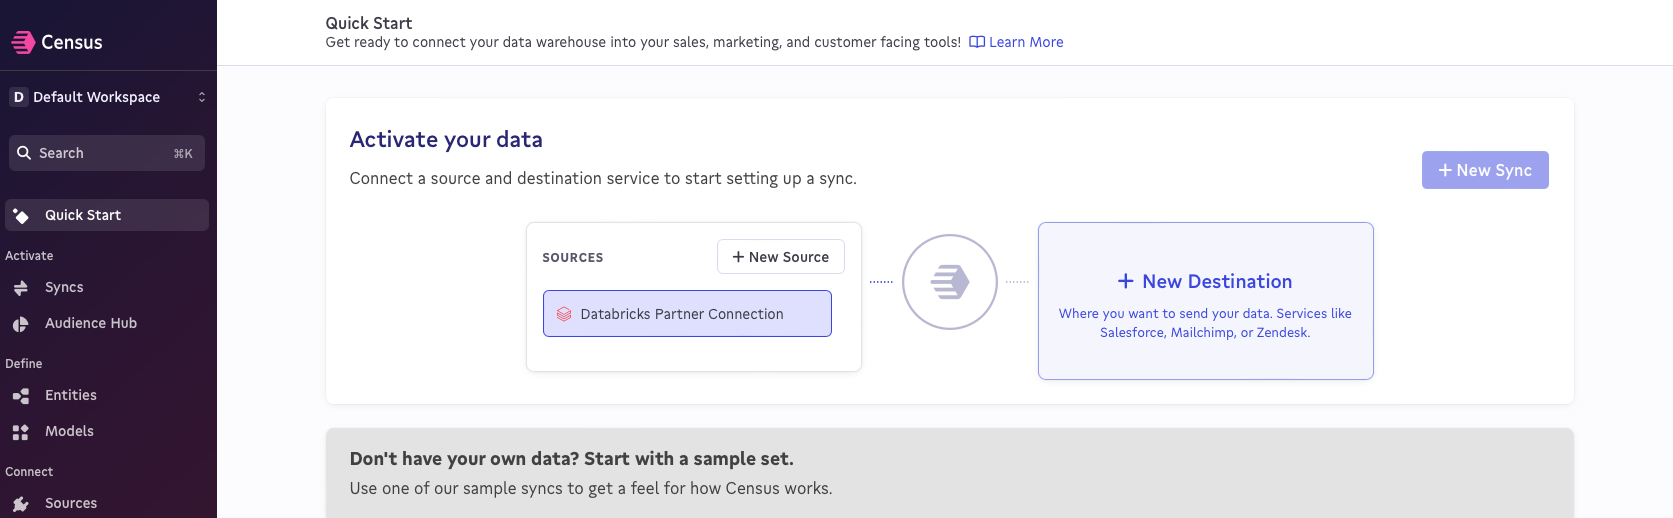Click the book icon beside Learn More
The image size is (1673, 518).
(977, 42)
